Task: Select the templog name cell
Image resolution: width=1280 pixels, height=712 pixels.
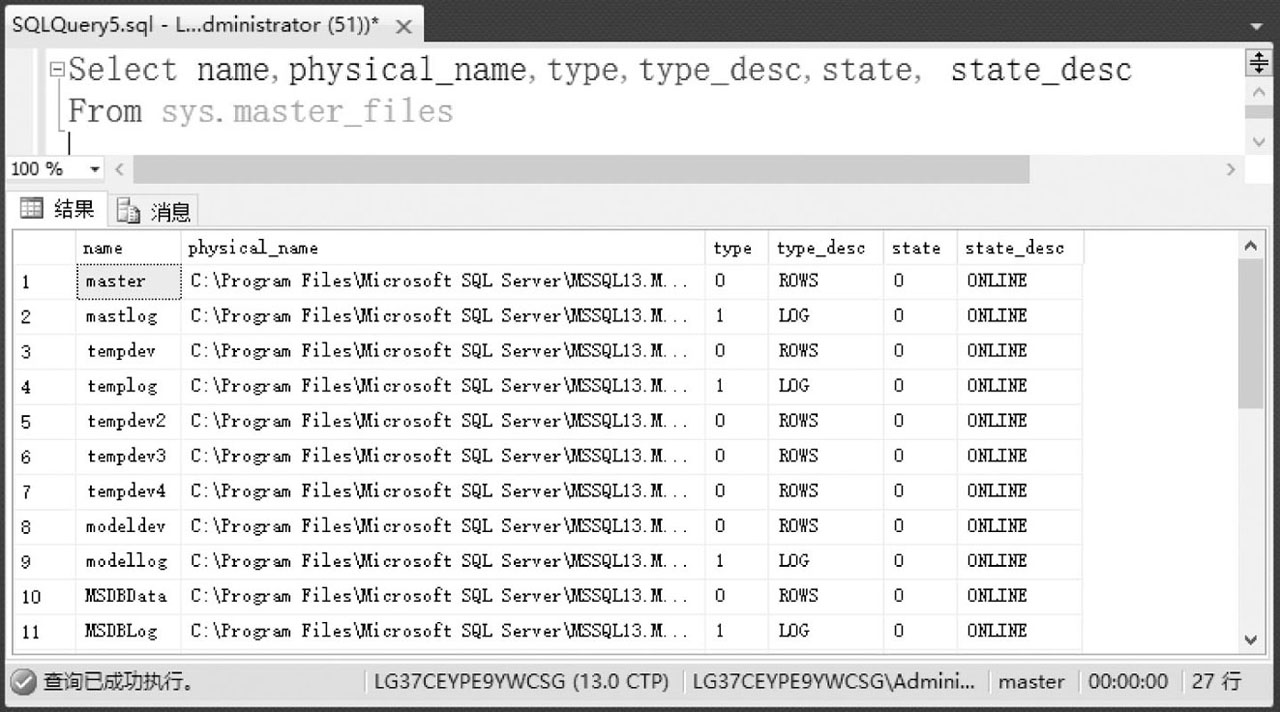Action: pyautogui.click(x=128, y=387)
